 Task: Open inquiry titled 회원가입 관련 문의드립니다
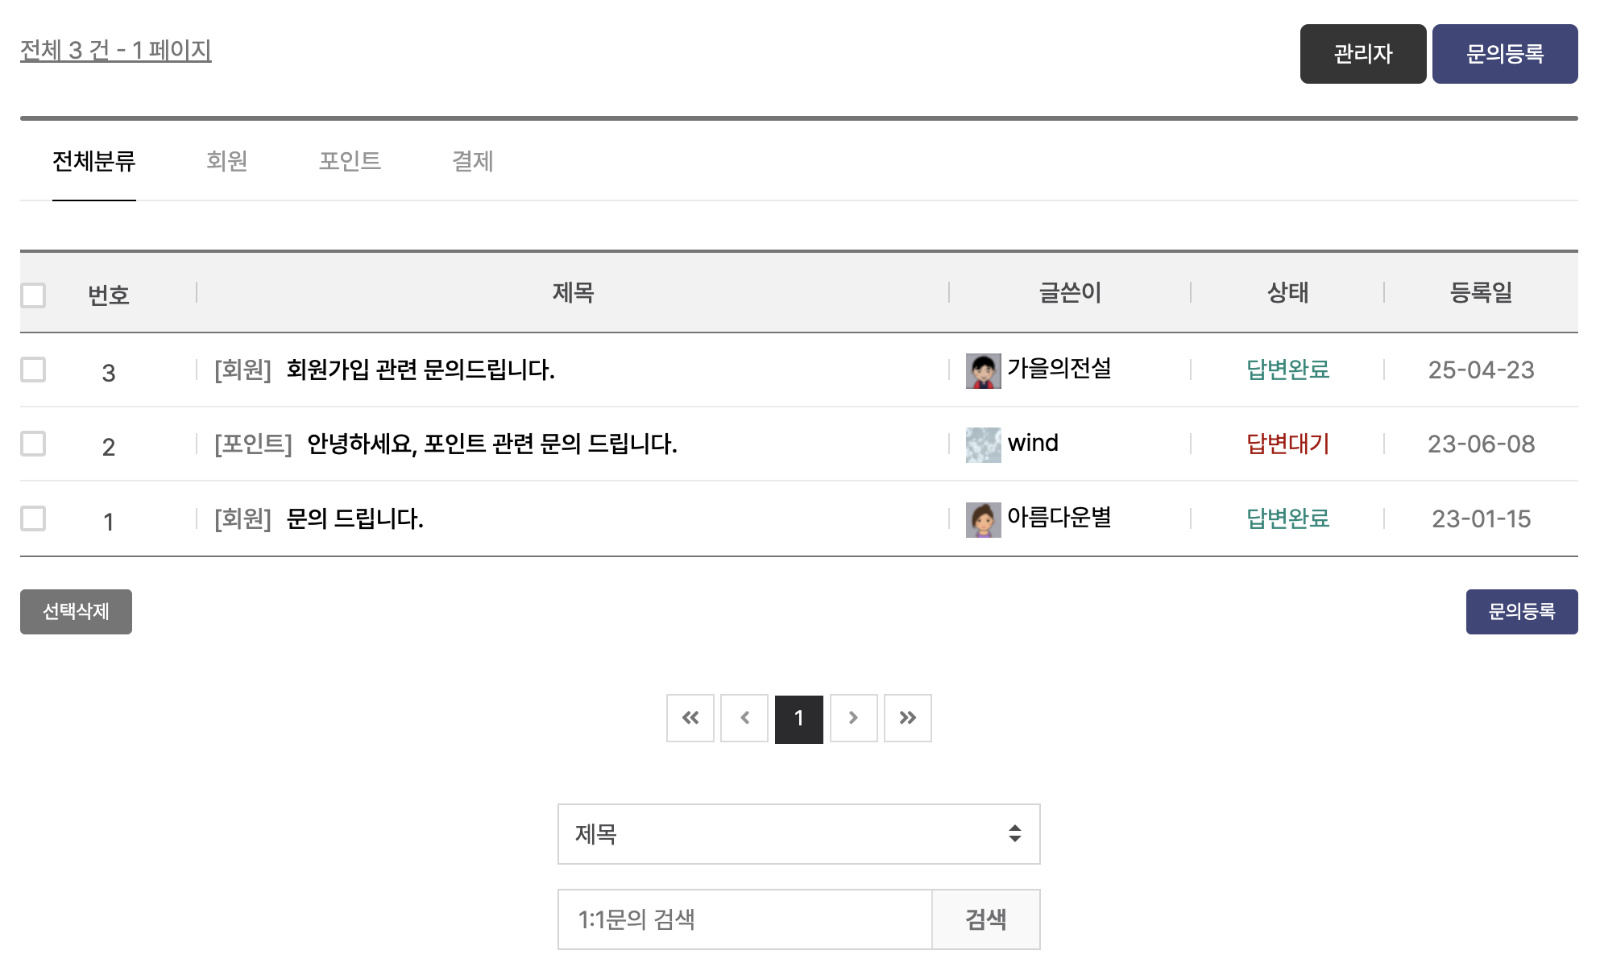coord(420,370)
